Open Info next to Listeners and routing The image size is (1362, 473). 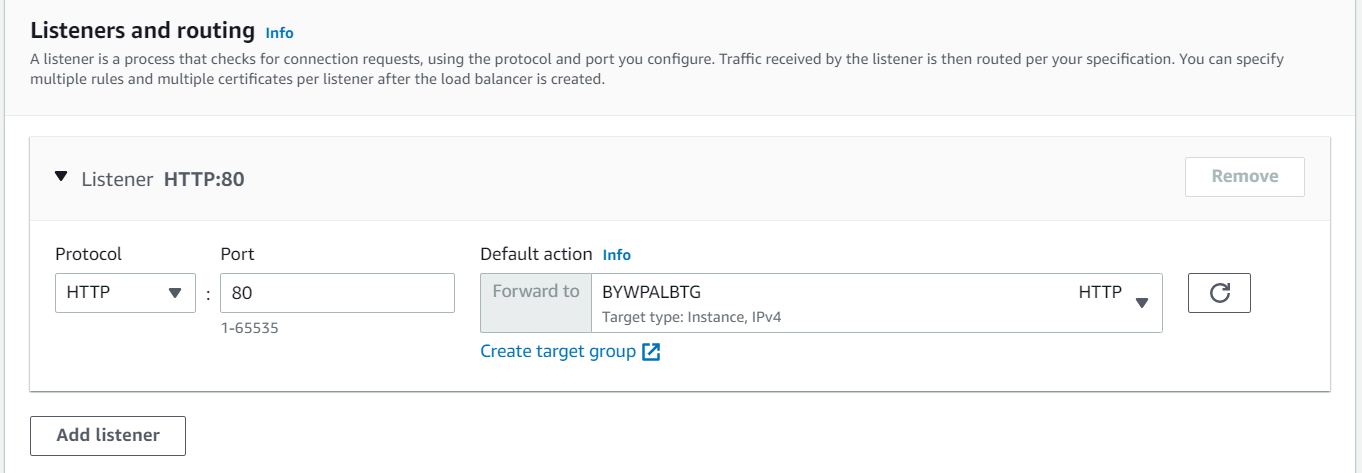(280, 33)
